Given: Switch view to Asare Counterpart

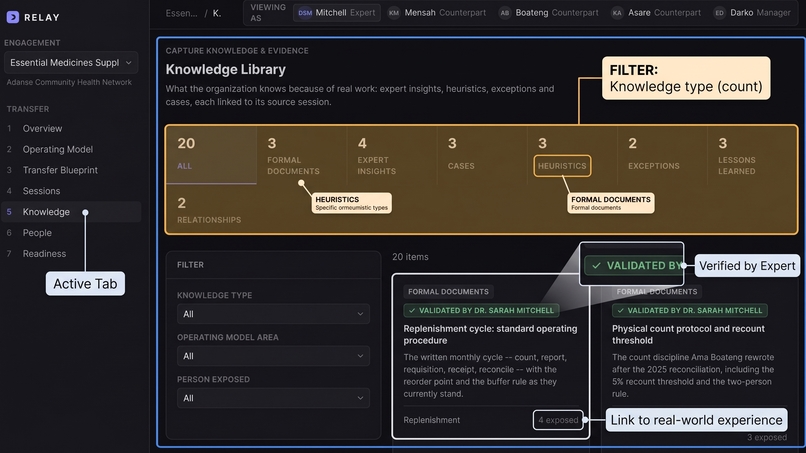Looking at the screenshot, I should [x=656, y=13].
